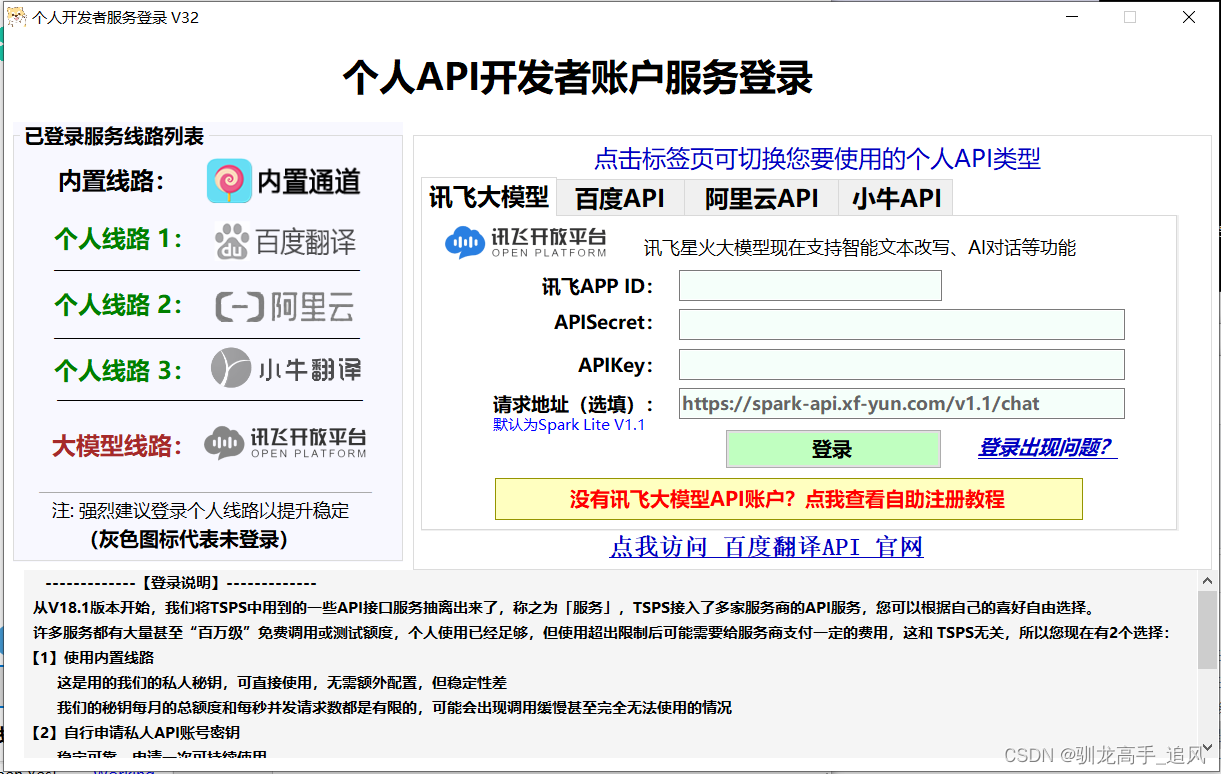Switch to the 百度API tab

coord(620,198)
